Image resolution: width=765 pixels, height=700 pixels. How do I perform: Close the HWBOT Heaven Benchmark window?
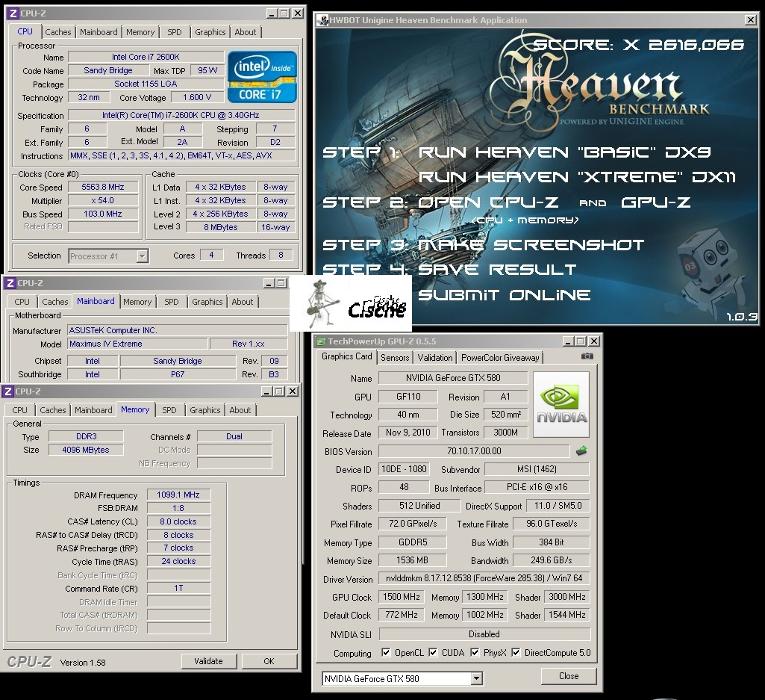click(x=751, y=20)
